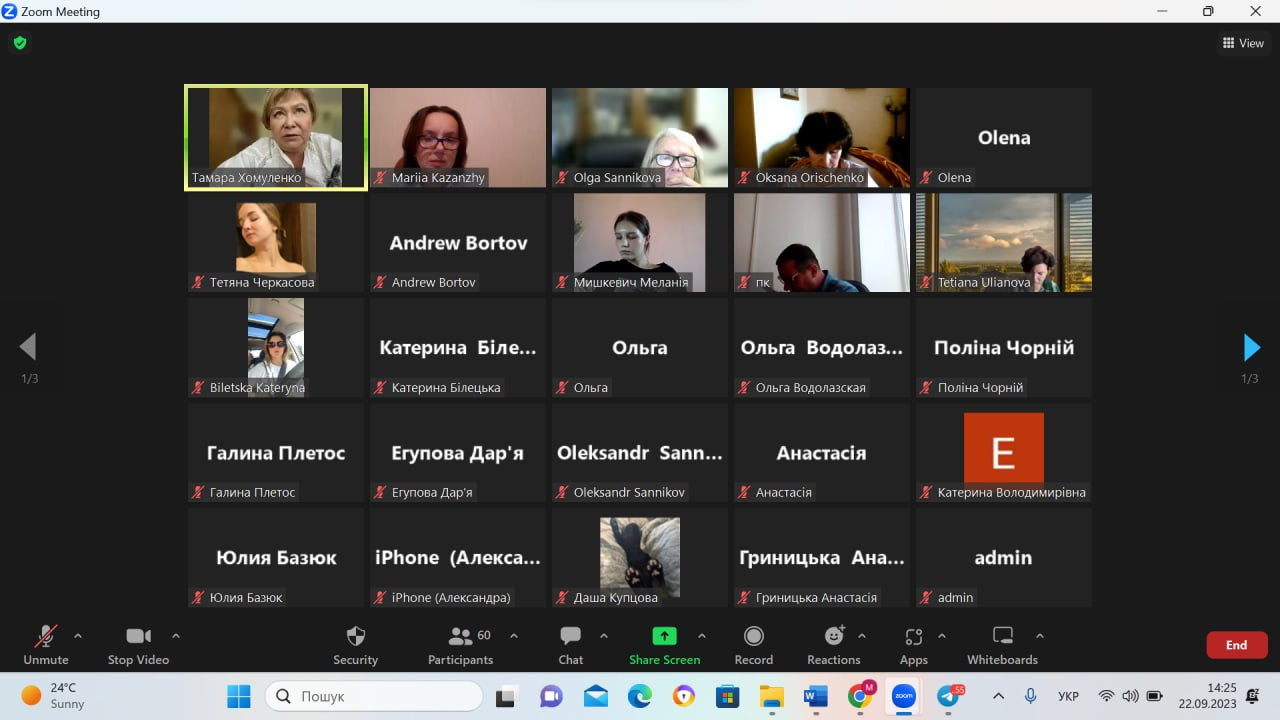Image resolution: width=1280 pixels, height=720 pixels.
Task: Expand the caret next to Chat
Action: pos(604,635)
